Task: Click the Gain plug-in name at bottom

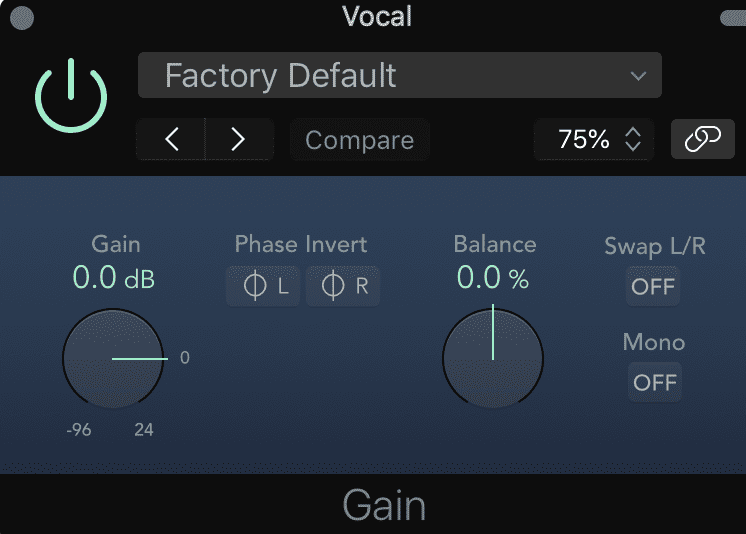Action: (x=384, y=505)
